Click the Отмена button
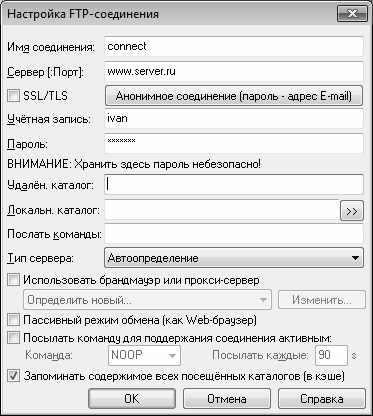The height and width of the screenshot is (416, 373). tap(227, 399)
